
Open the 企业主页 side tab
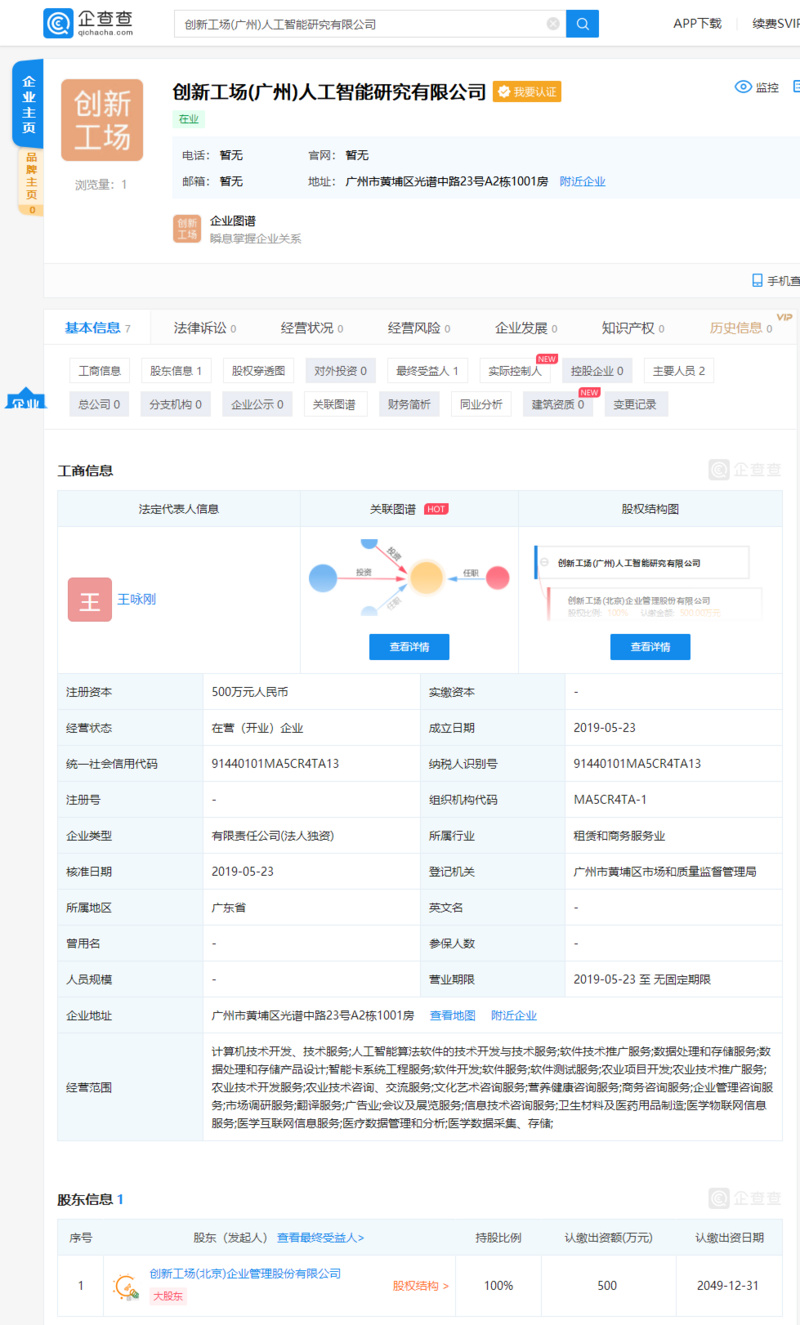tap(28, 104)
